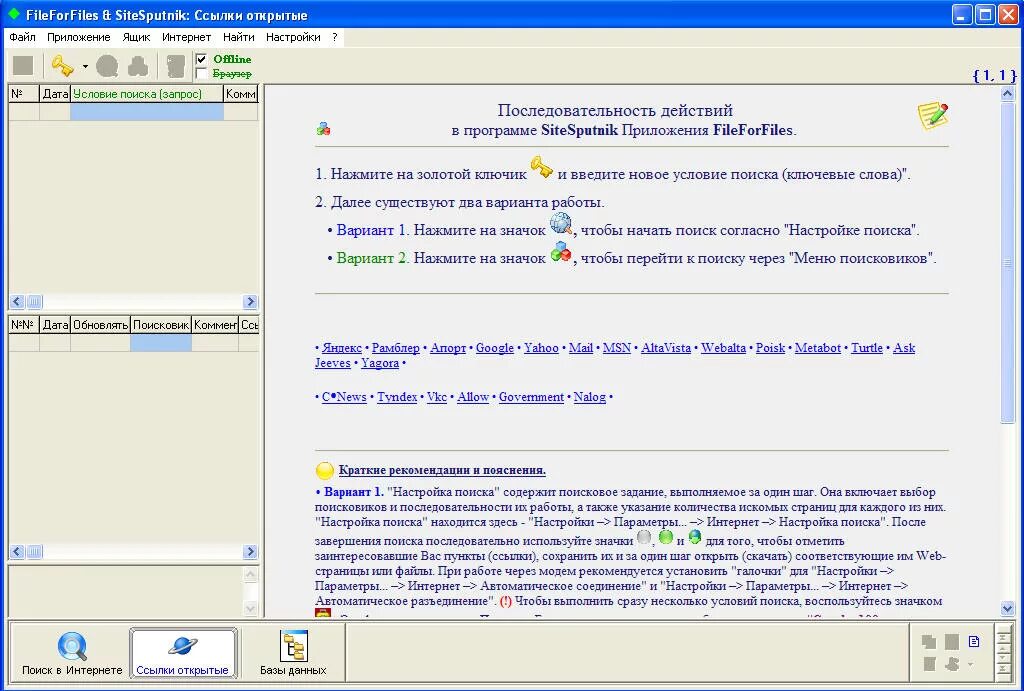Open the Yagora link
1024x691 pixels.
coord(379,363)
